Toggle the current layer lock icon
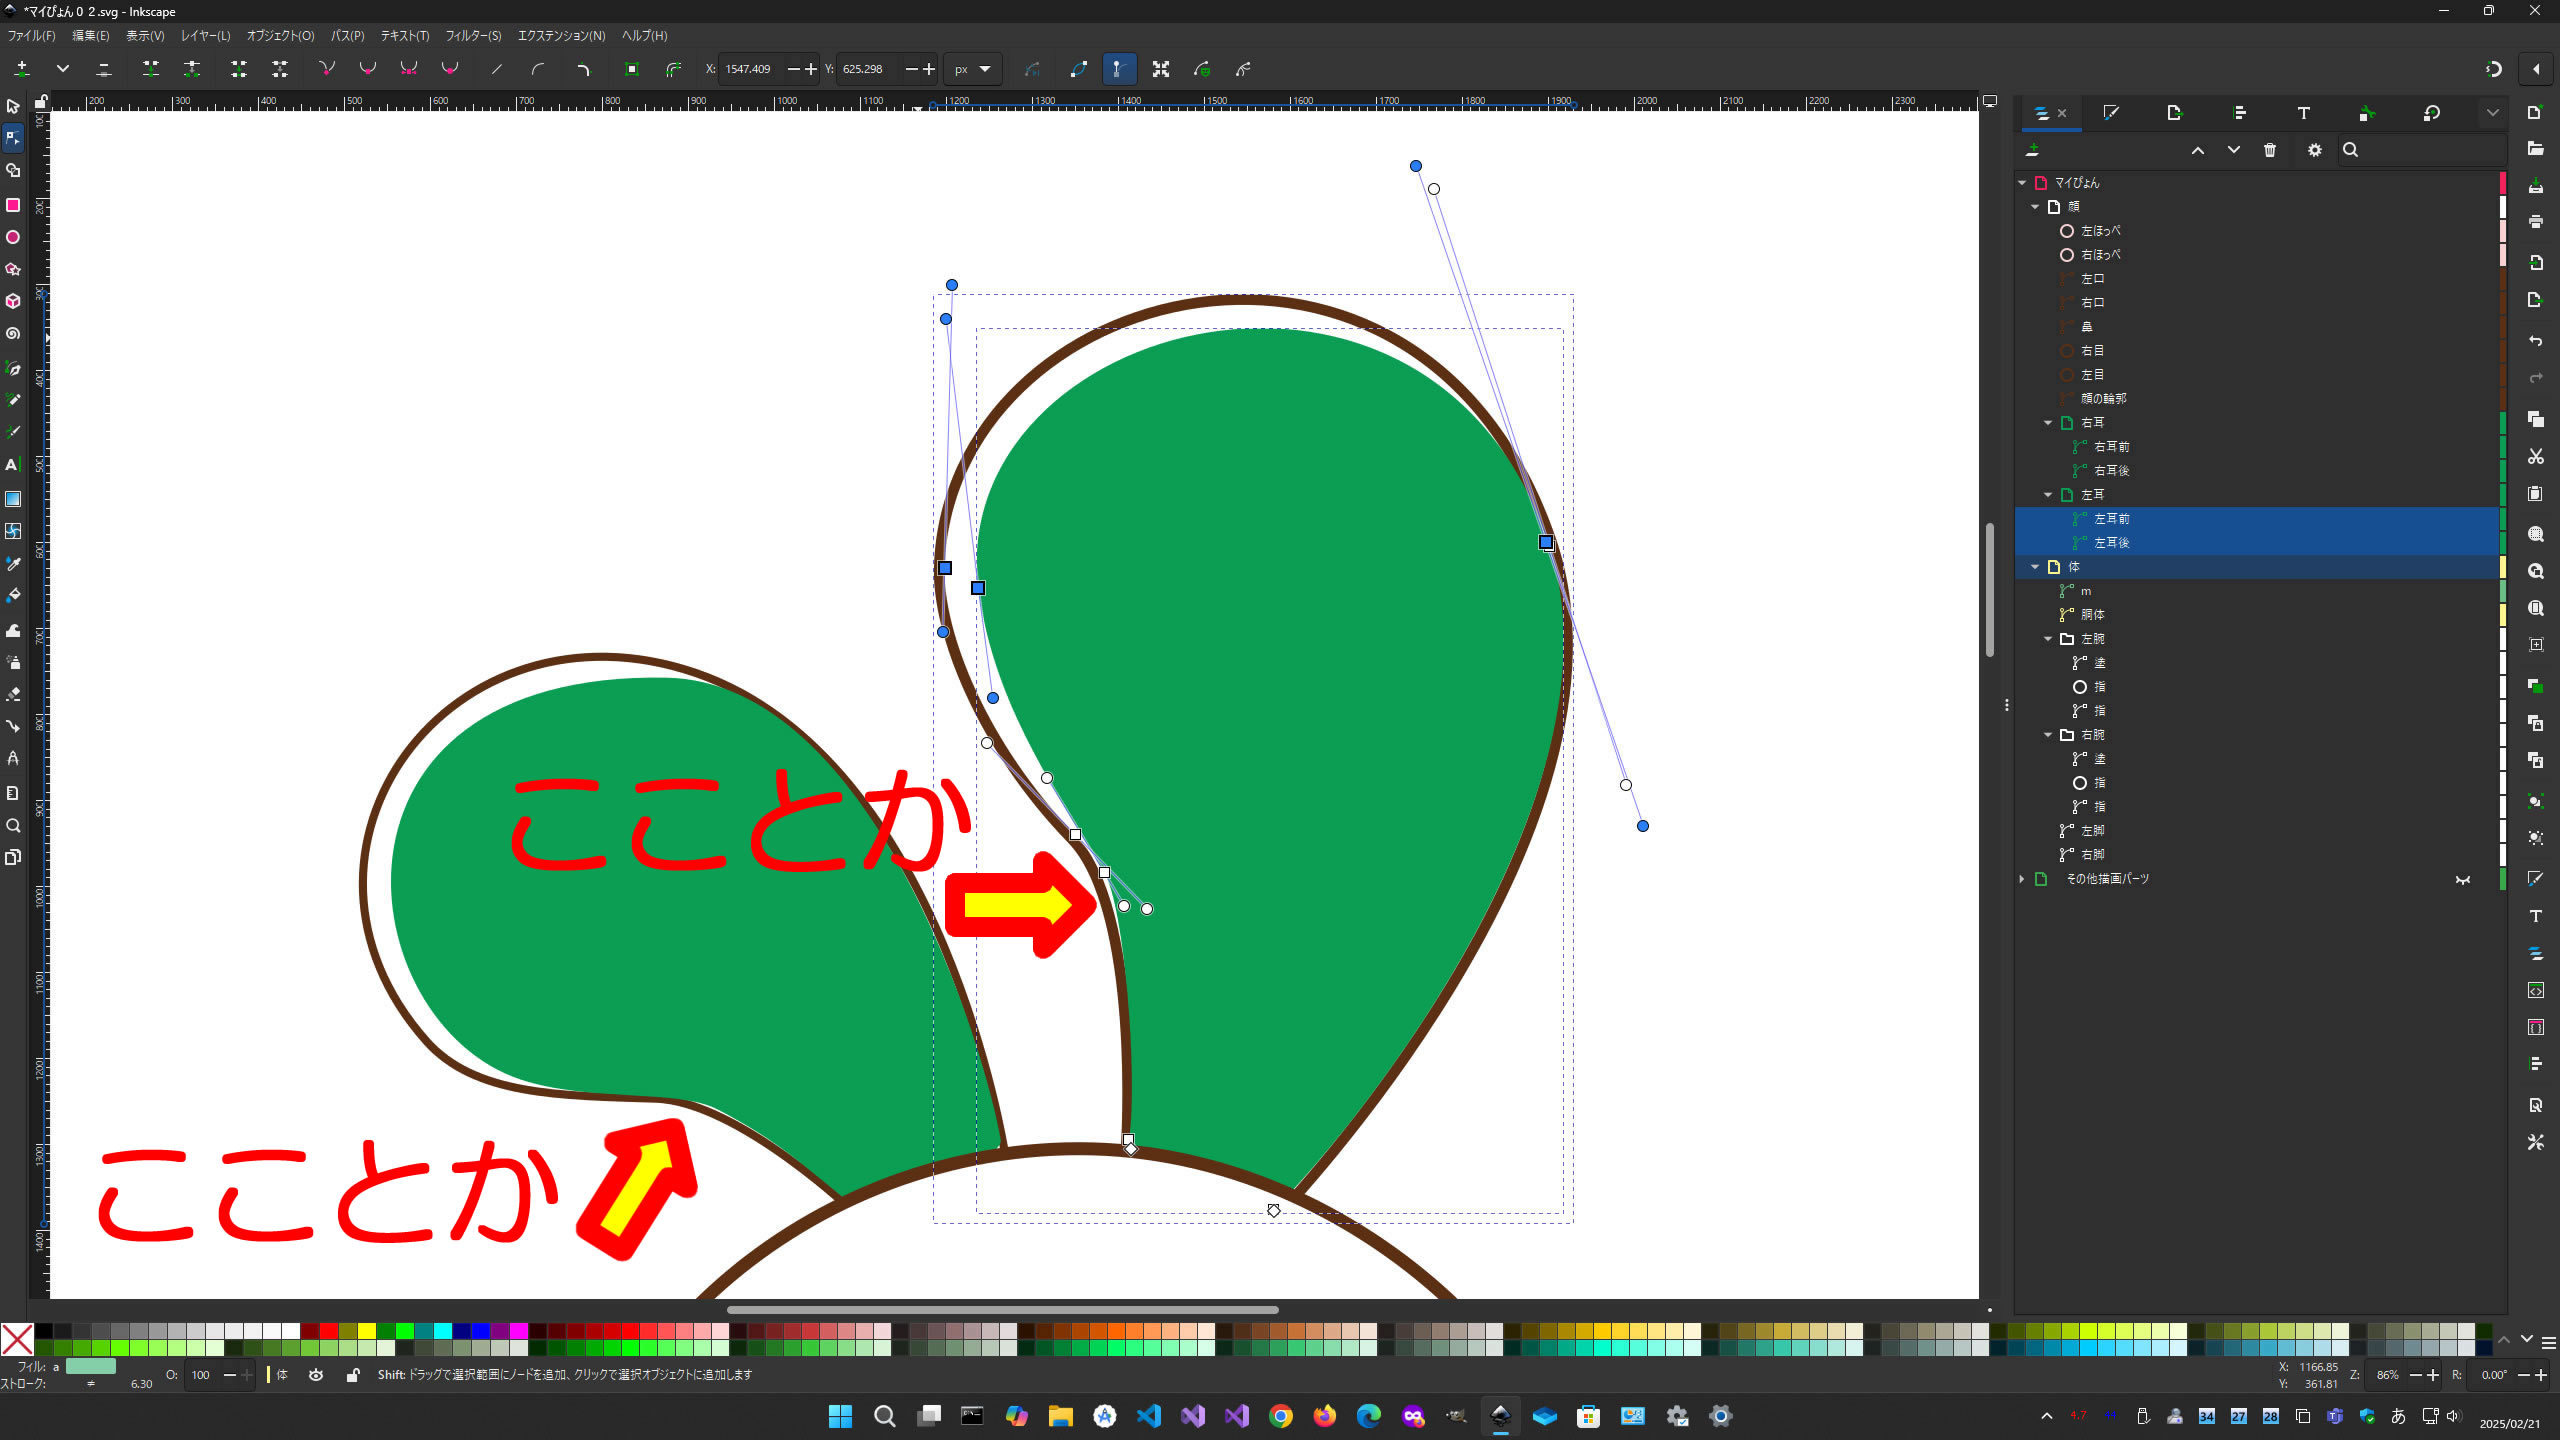 pos(352,1375)
